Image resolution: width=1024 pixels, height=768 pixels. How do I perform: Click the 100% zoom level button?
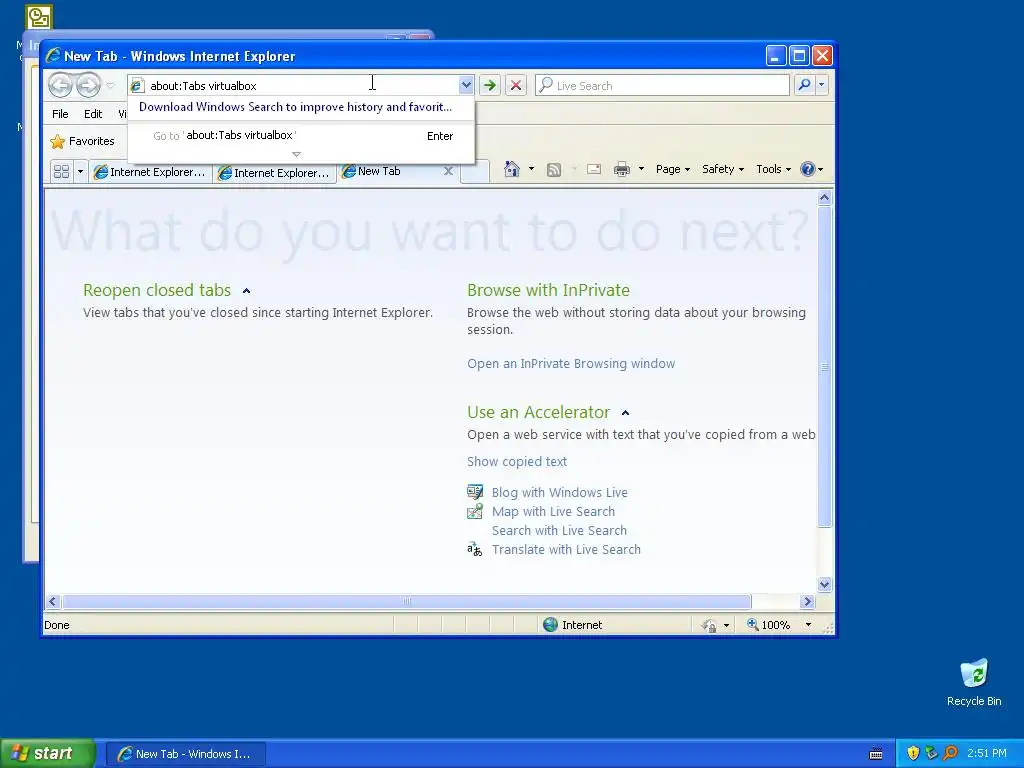[768, 625]
